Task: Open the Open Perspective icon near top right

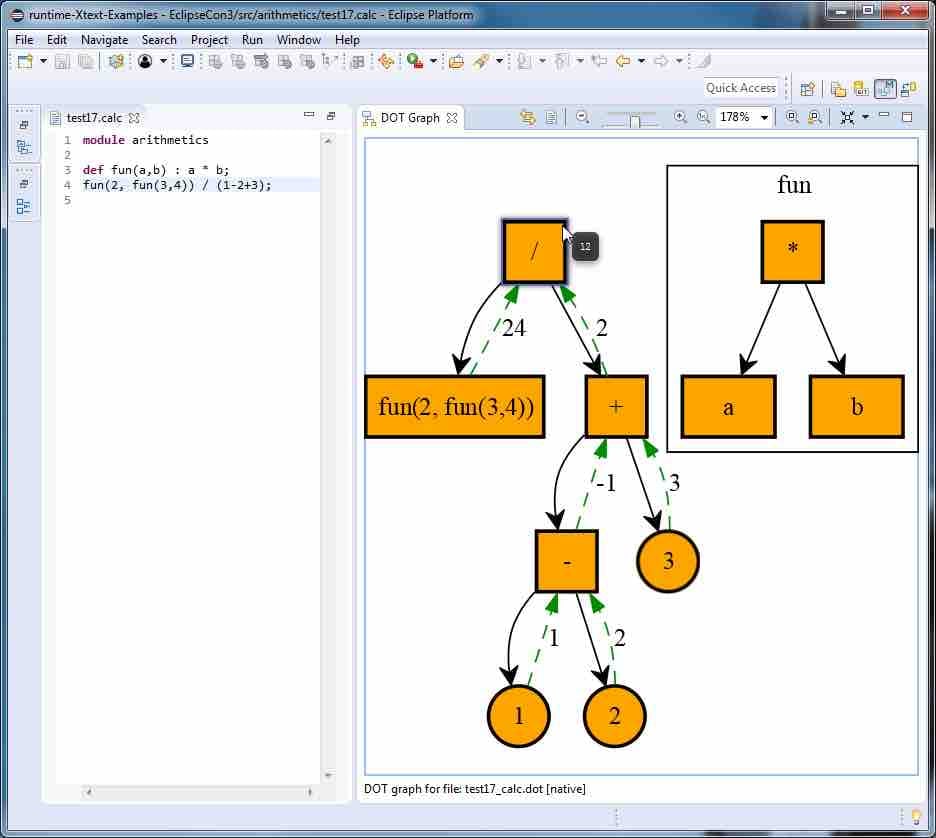Action: (x=808, y=88)
